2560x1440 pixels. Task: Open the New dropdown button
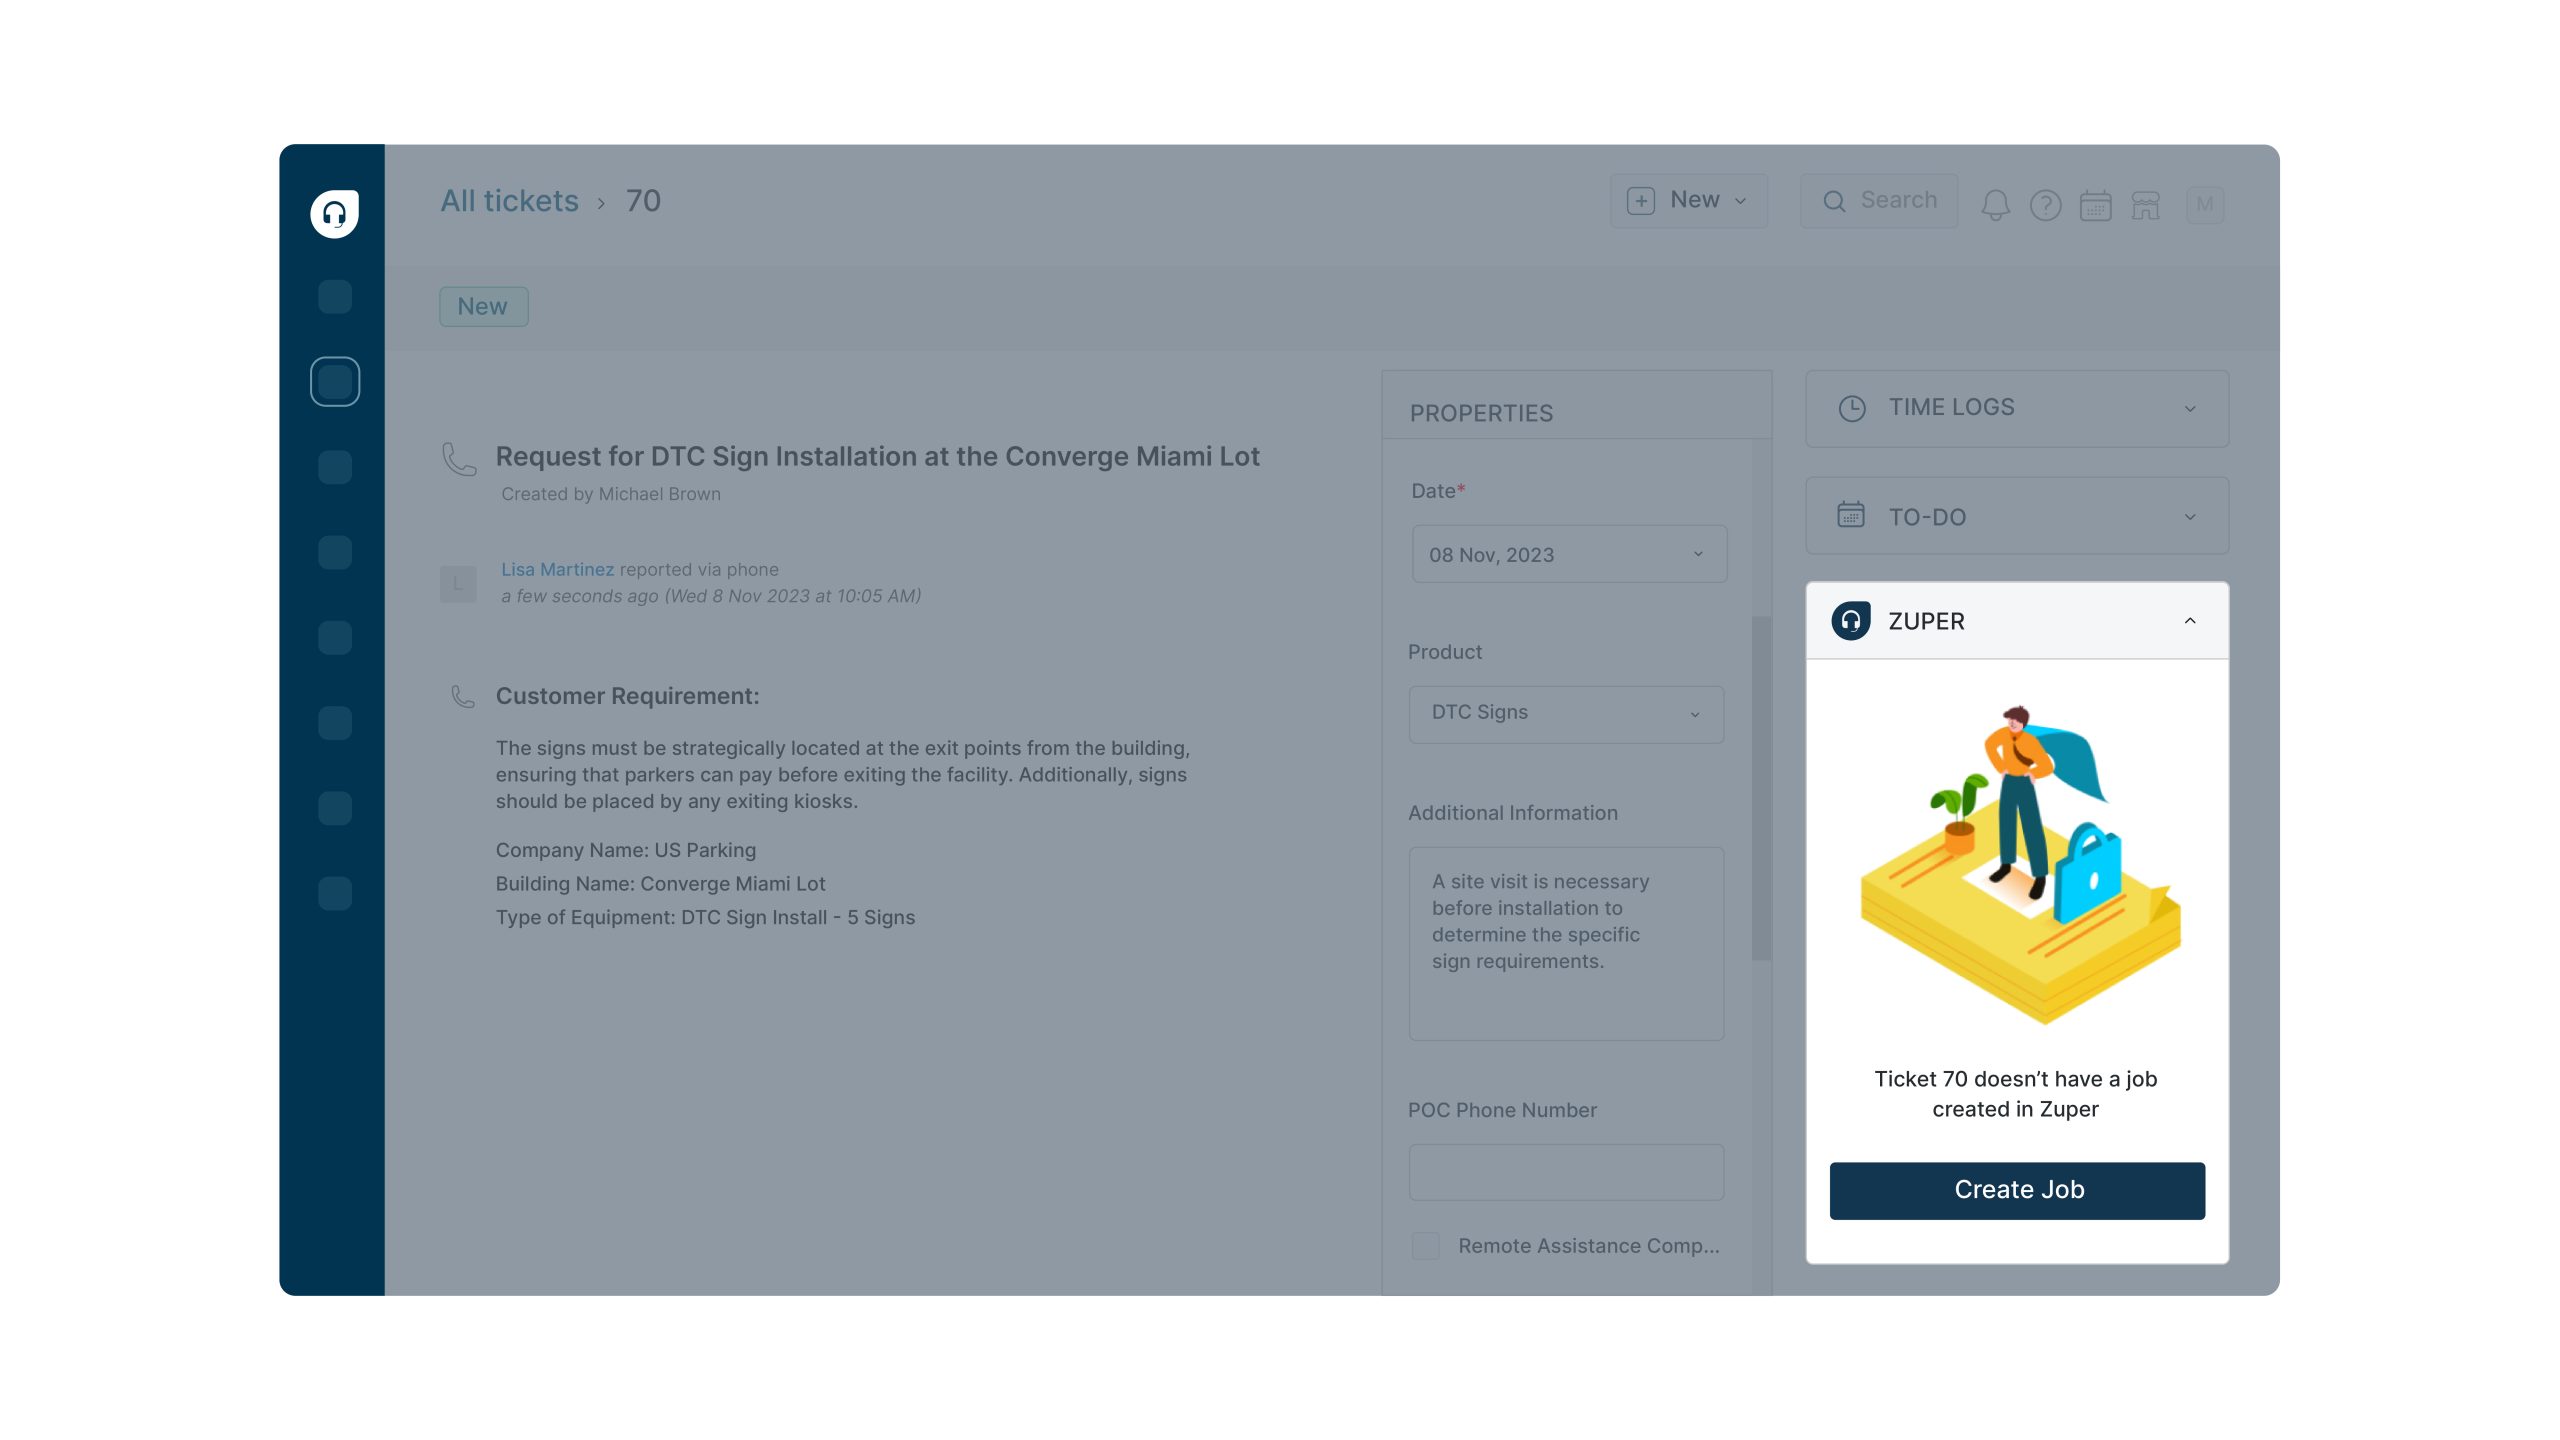1688,200
